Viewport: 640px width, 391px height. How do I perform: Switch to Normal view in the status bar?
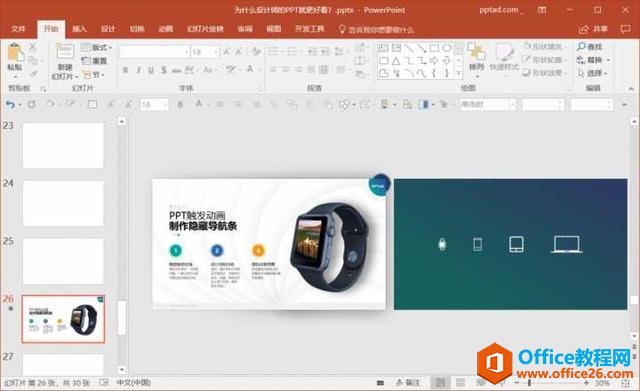tap(440, 383)
